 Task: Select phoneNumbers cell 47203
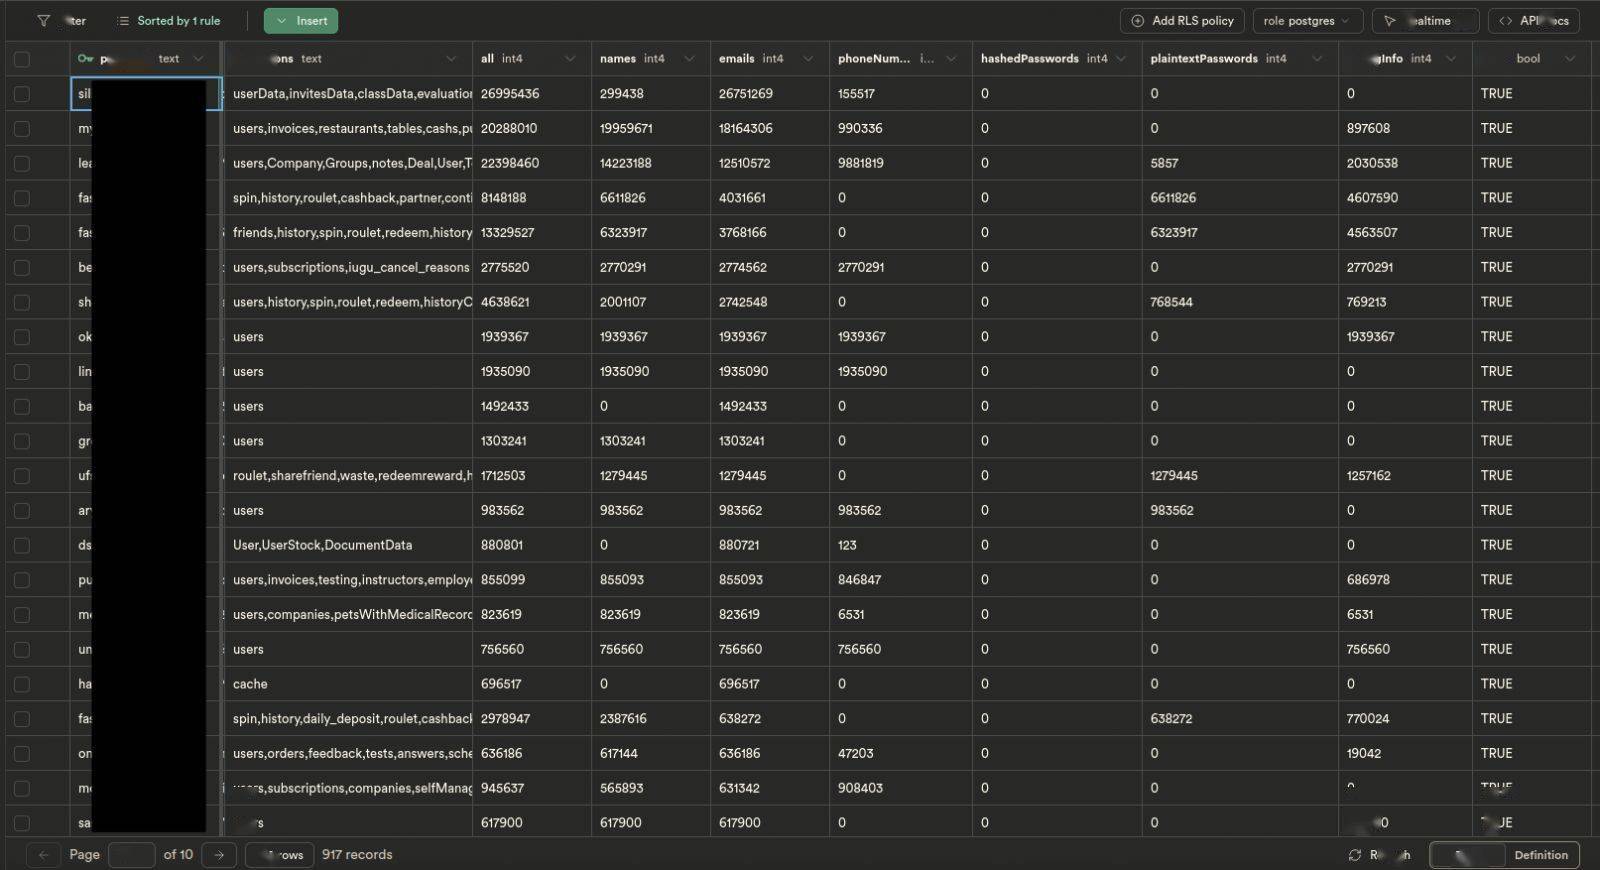coord(901,754)
